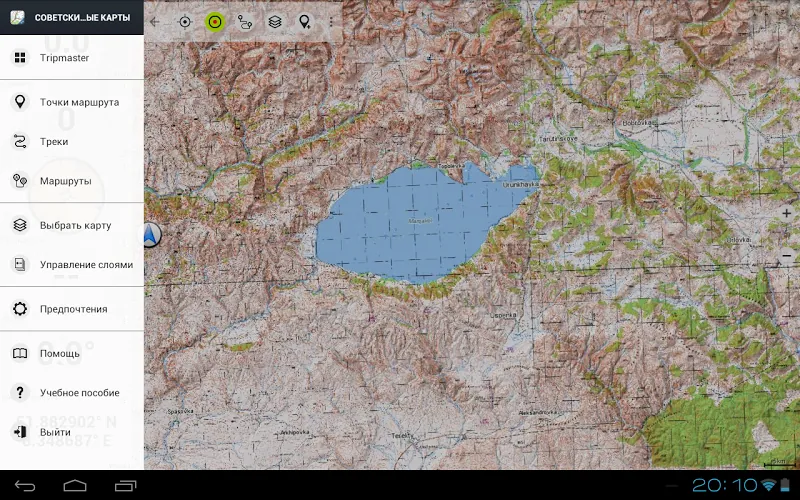This screenshot has height=500, width=800.
Task: Open Tripmaster from the drawer menu
Action: click(71, 58)
